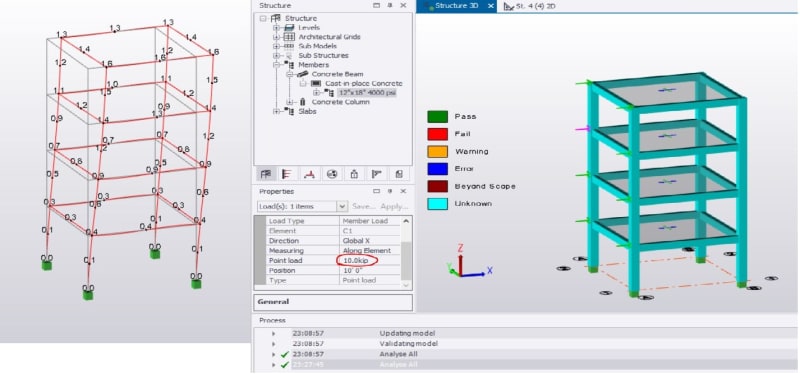This screenshot has height=374, width=800.
Task: Close the Structure 3D view tab
Action: pyautogui.click(x=490, y=6)
